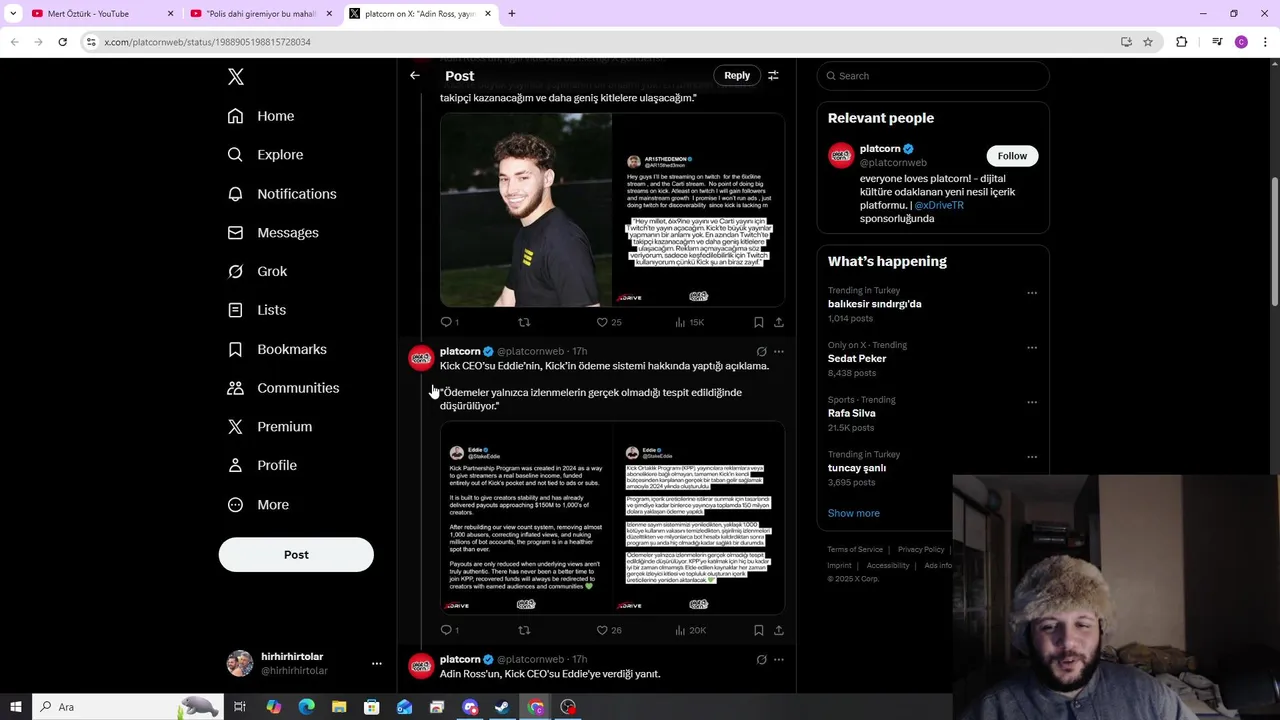The height and width of the screenshot is (720, 1280).
Task: Open Microsoft Edge from taskbar
Action: (x=306, y=707)
